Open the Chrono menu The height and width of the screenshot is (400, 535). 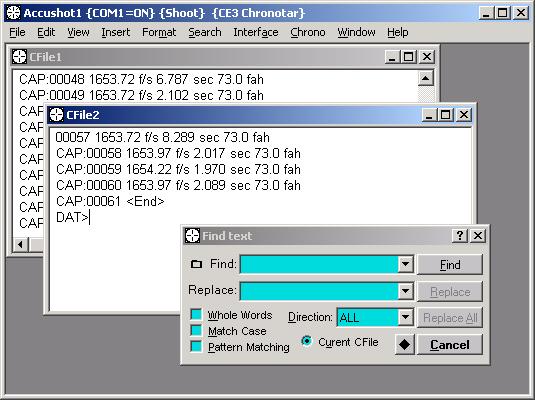click(308, 32)
